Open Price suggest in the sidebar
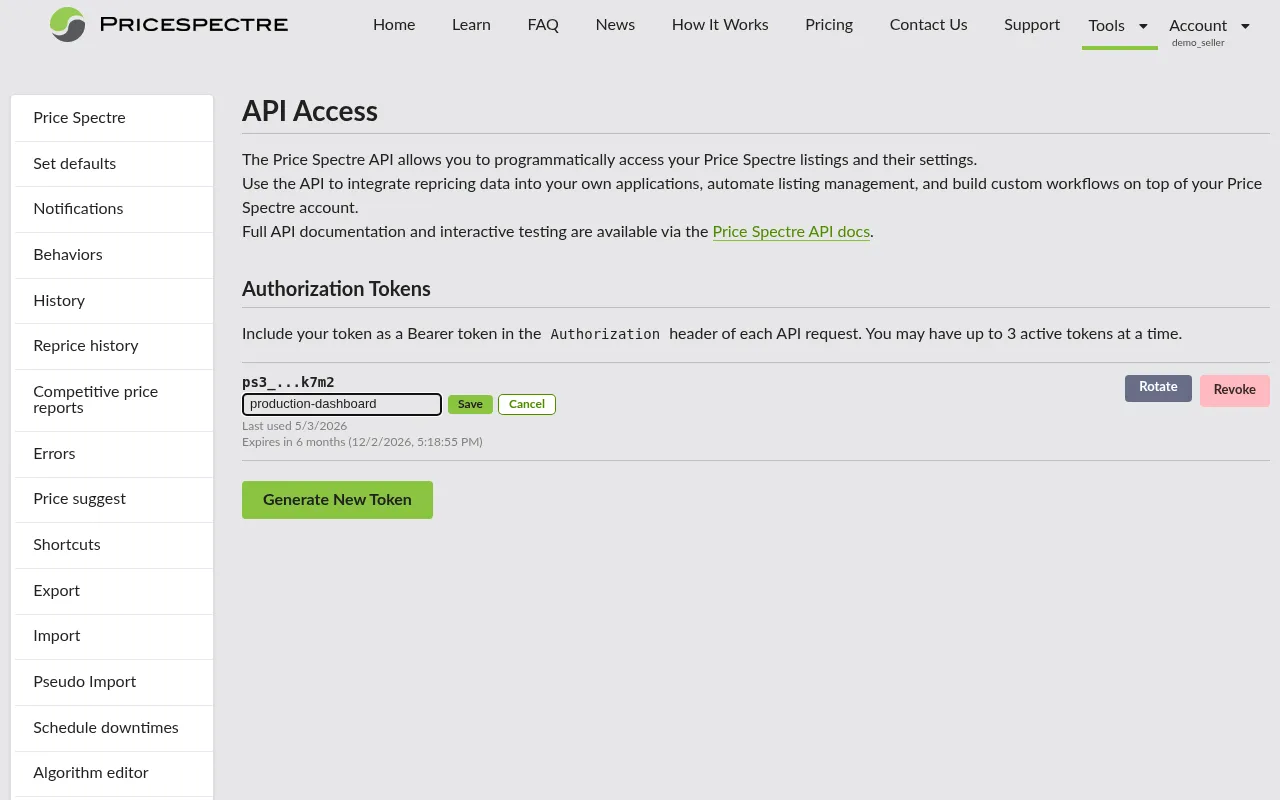The height and width of the screenshot is (800, 1280). (x=112, y=499)
